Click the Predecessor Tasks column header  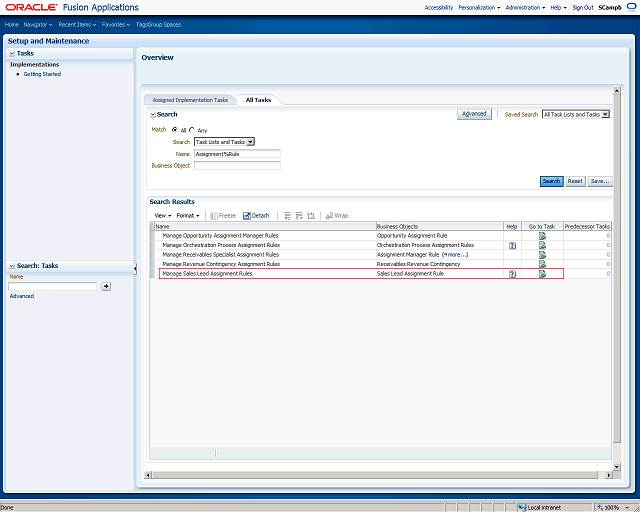pos(587,226)
